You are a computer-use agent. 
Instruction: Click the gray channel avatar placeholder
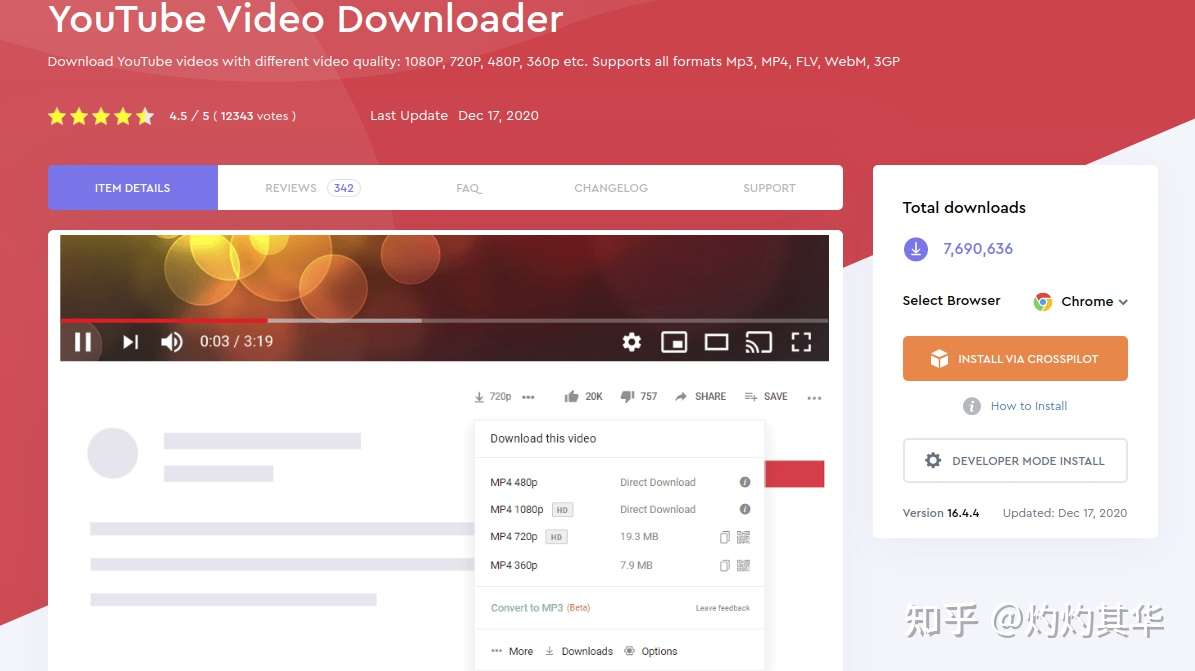(x=113, y=453)
